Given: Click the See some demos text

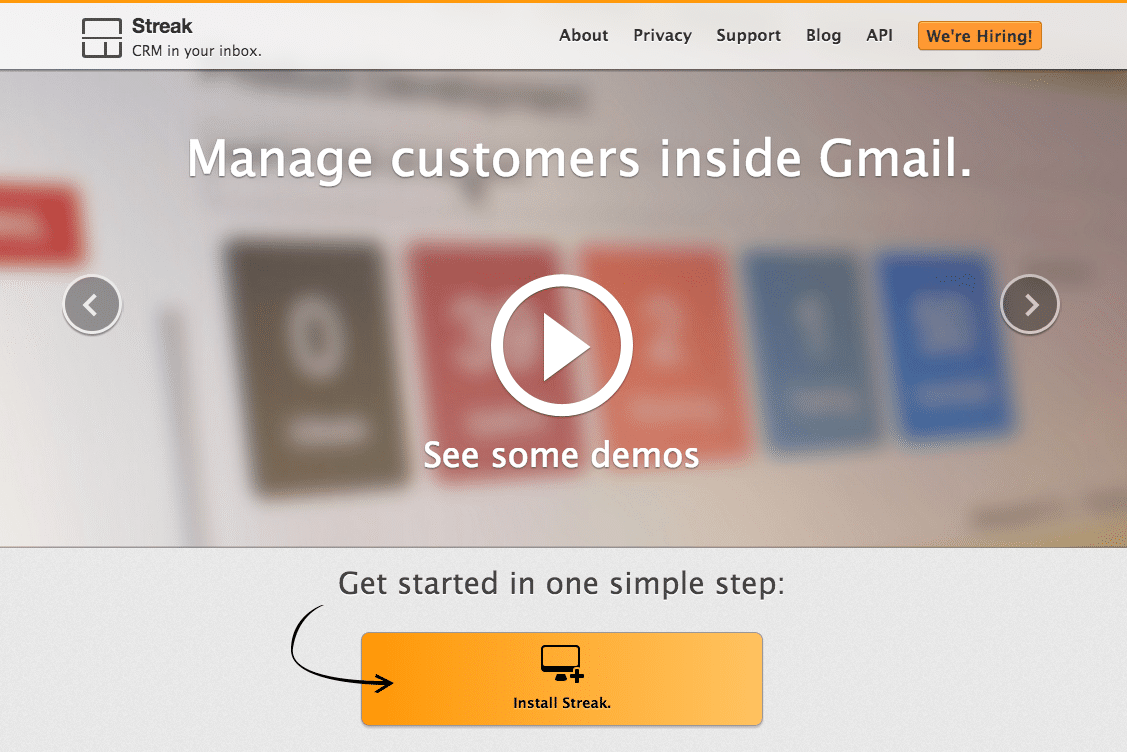Looking at the screenshot, I should (561, 455).
